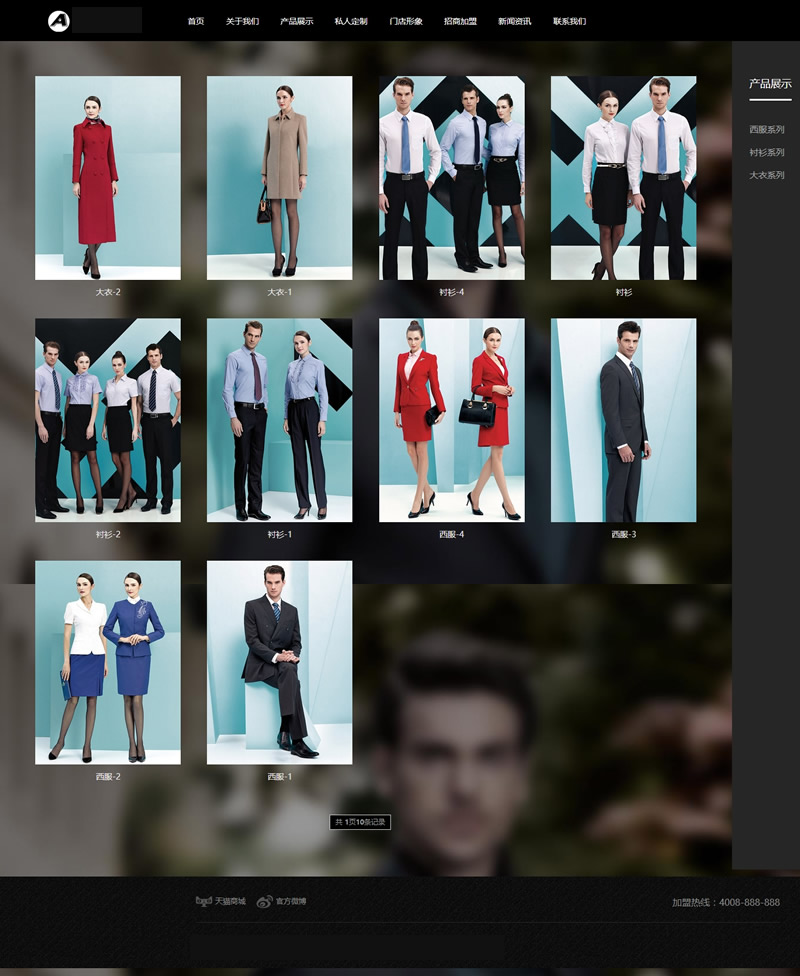
Task: Open the red coat 大衣-2 thumbnail
Action: (x=108, y=178)
